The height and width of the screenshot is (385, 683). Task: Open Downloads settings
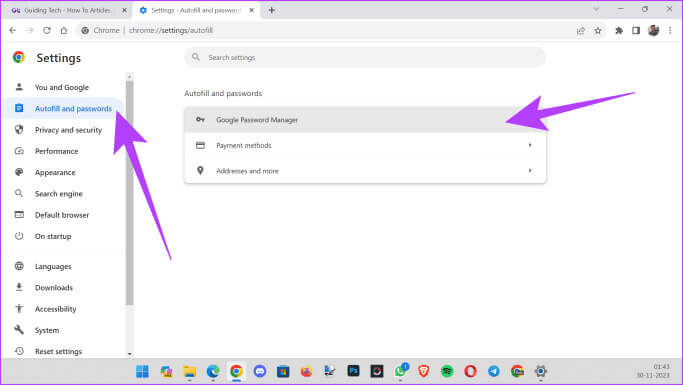click(65, 288)
